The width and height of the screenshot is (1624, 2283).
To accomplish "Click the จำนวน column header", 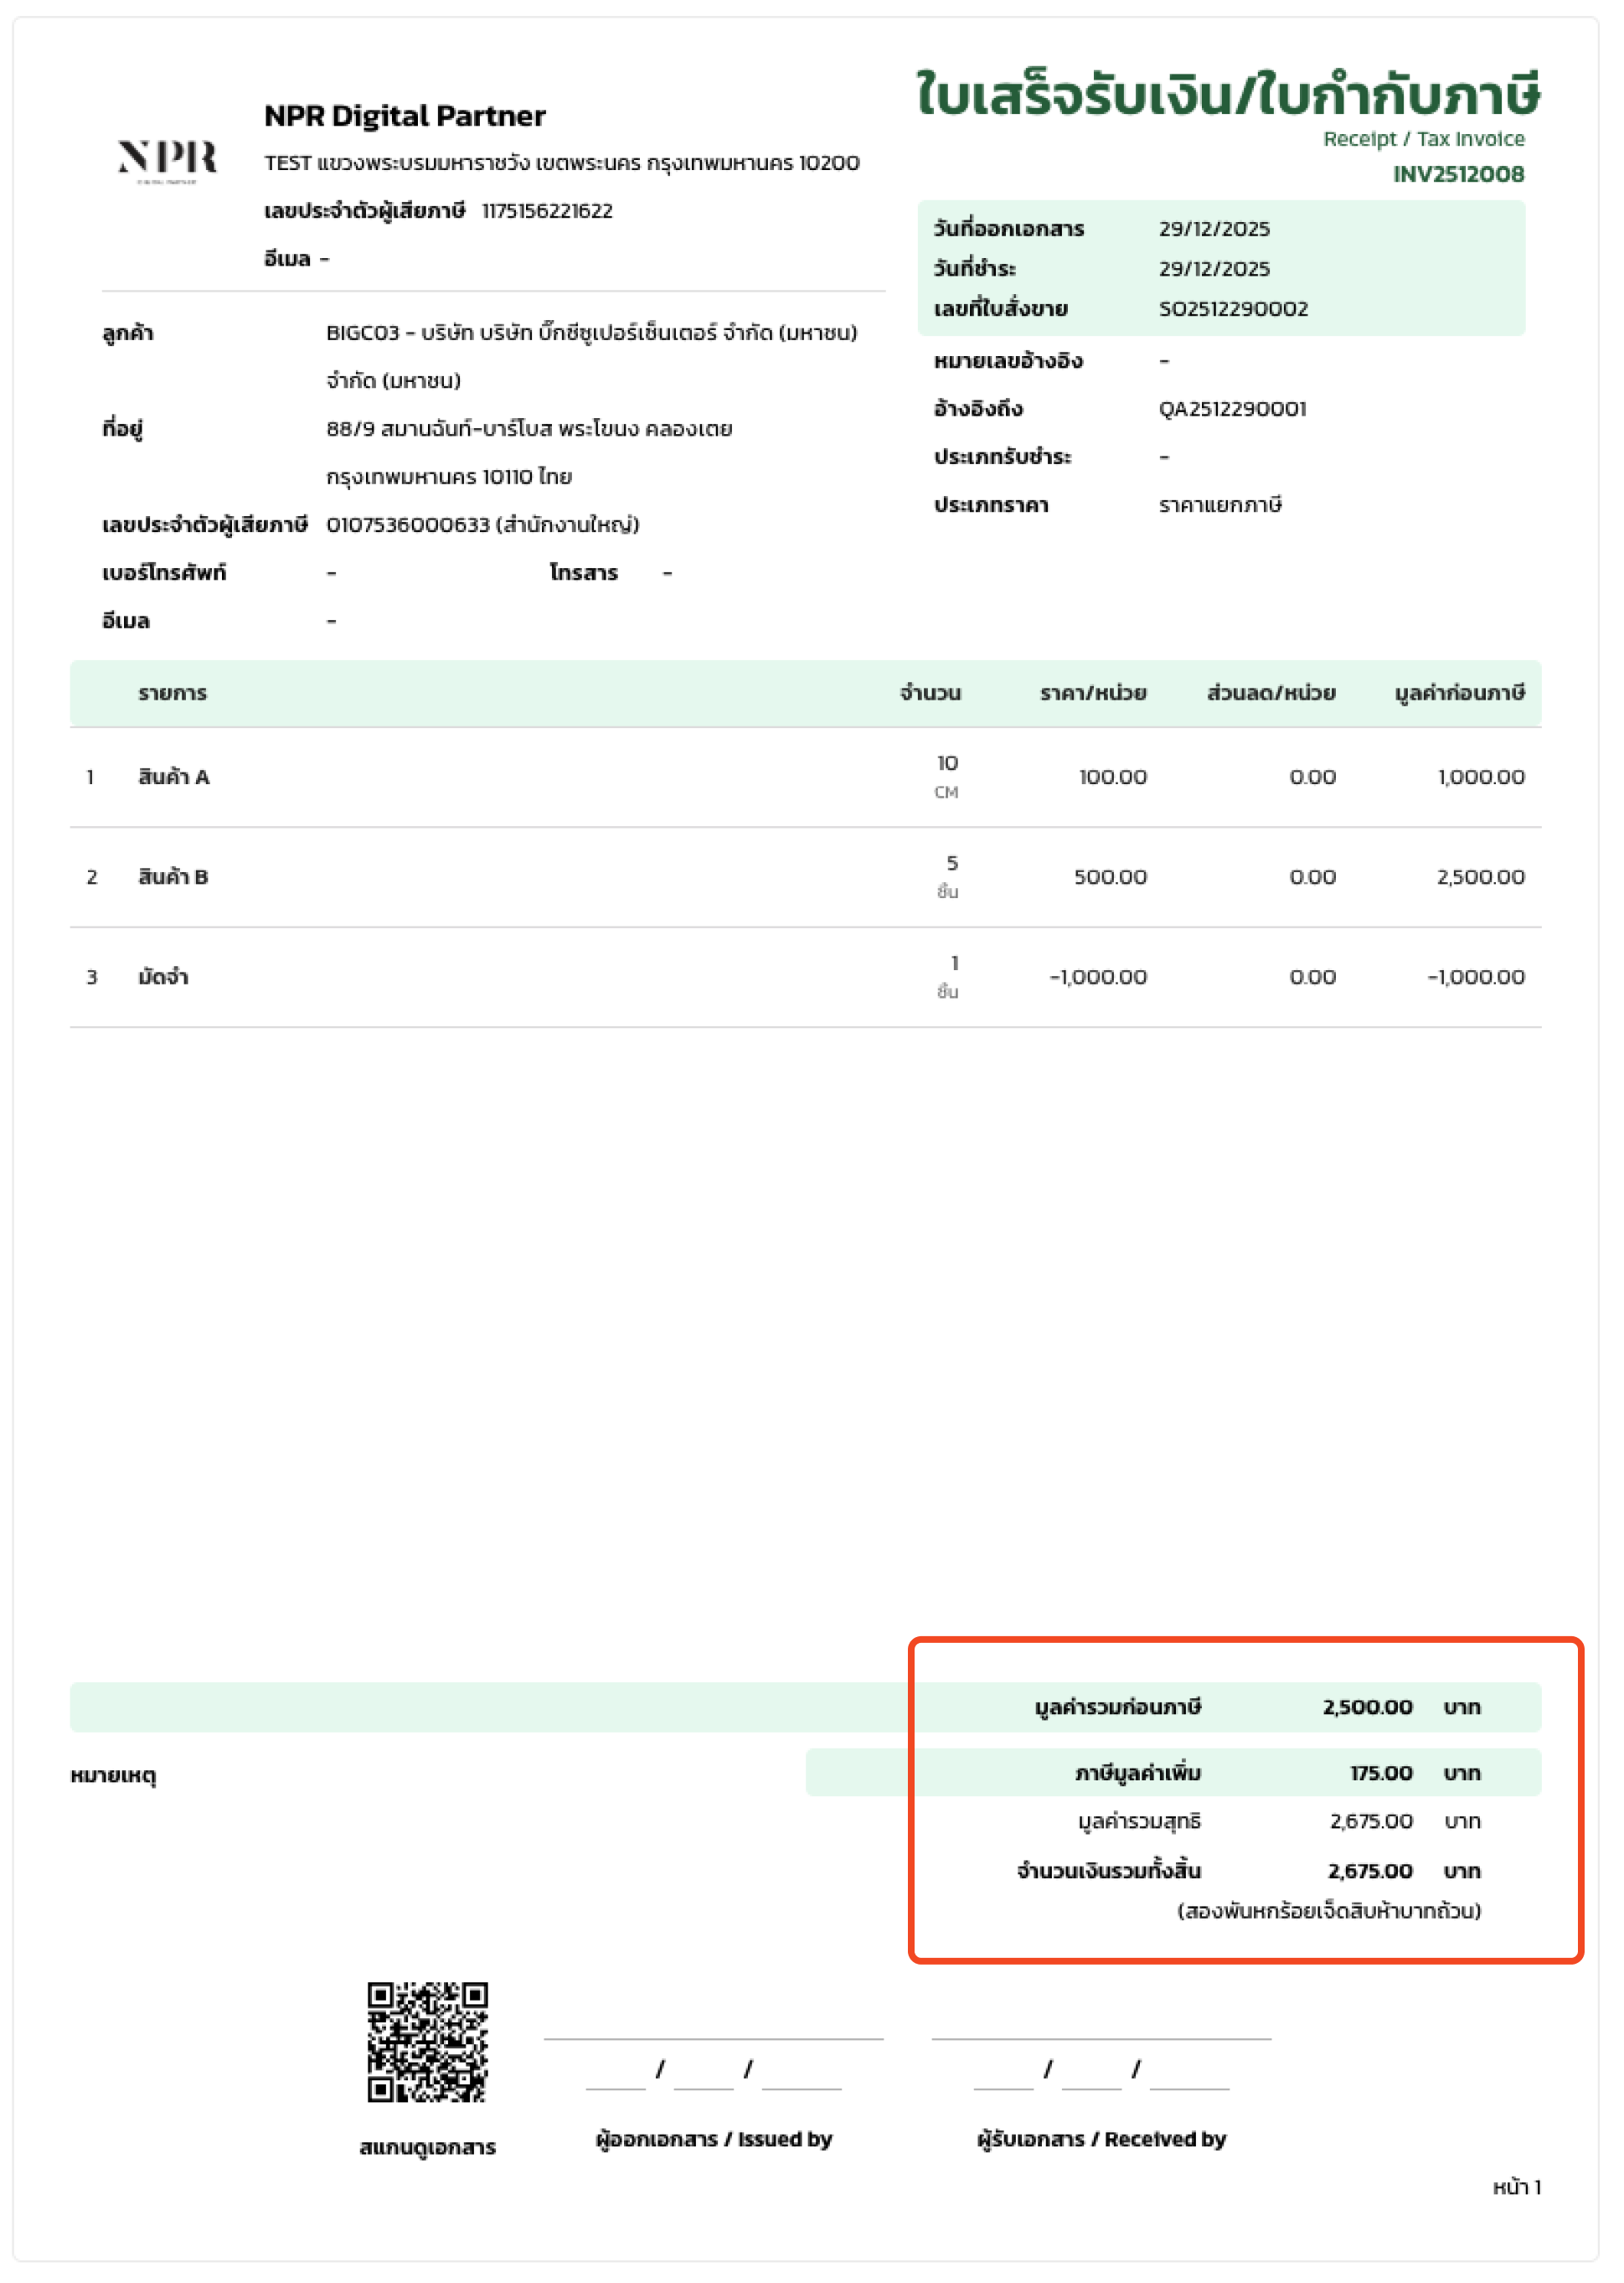I will 929,693.
